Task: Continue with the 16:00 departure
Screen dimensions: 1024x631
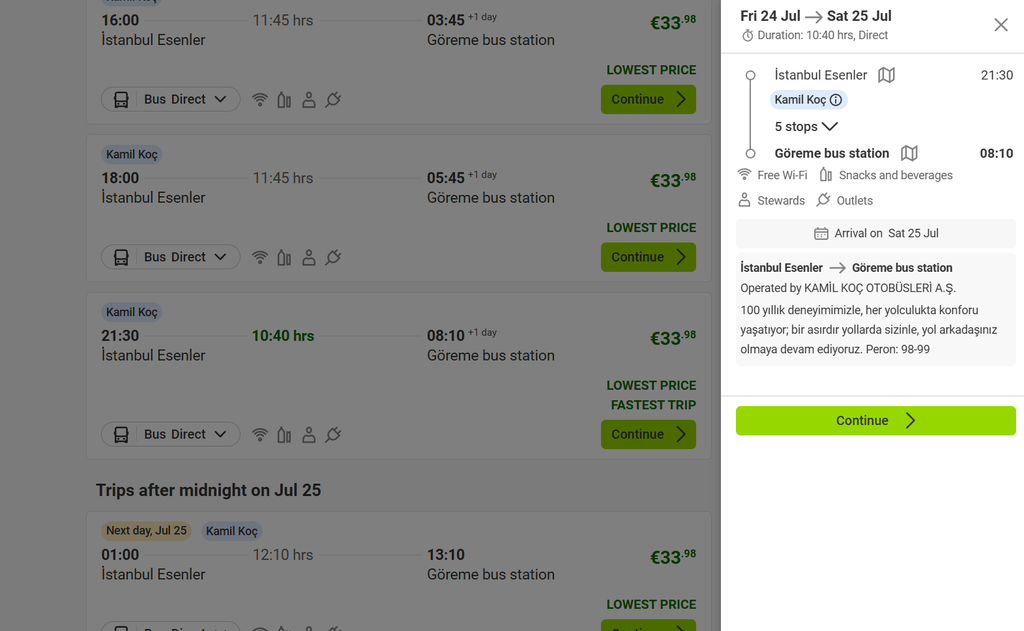Action: [x=648, y=99]
